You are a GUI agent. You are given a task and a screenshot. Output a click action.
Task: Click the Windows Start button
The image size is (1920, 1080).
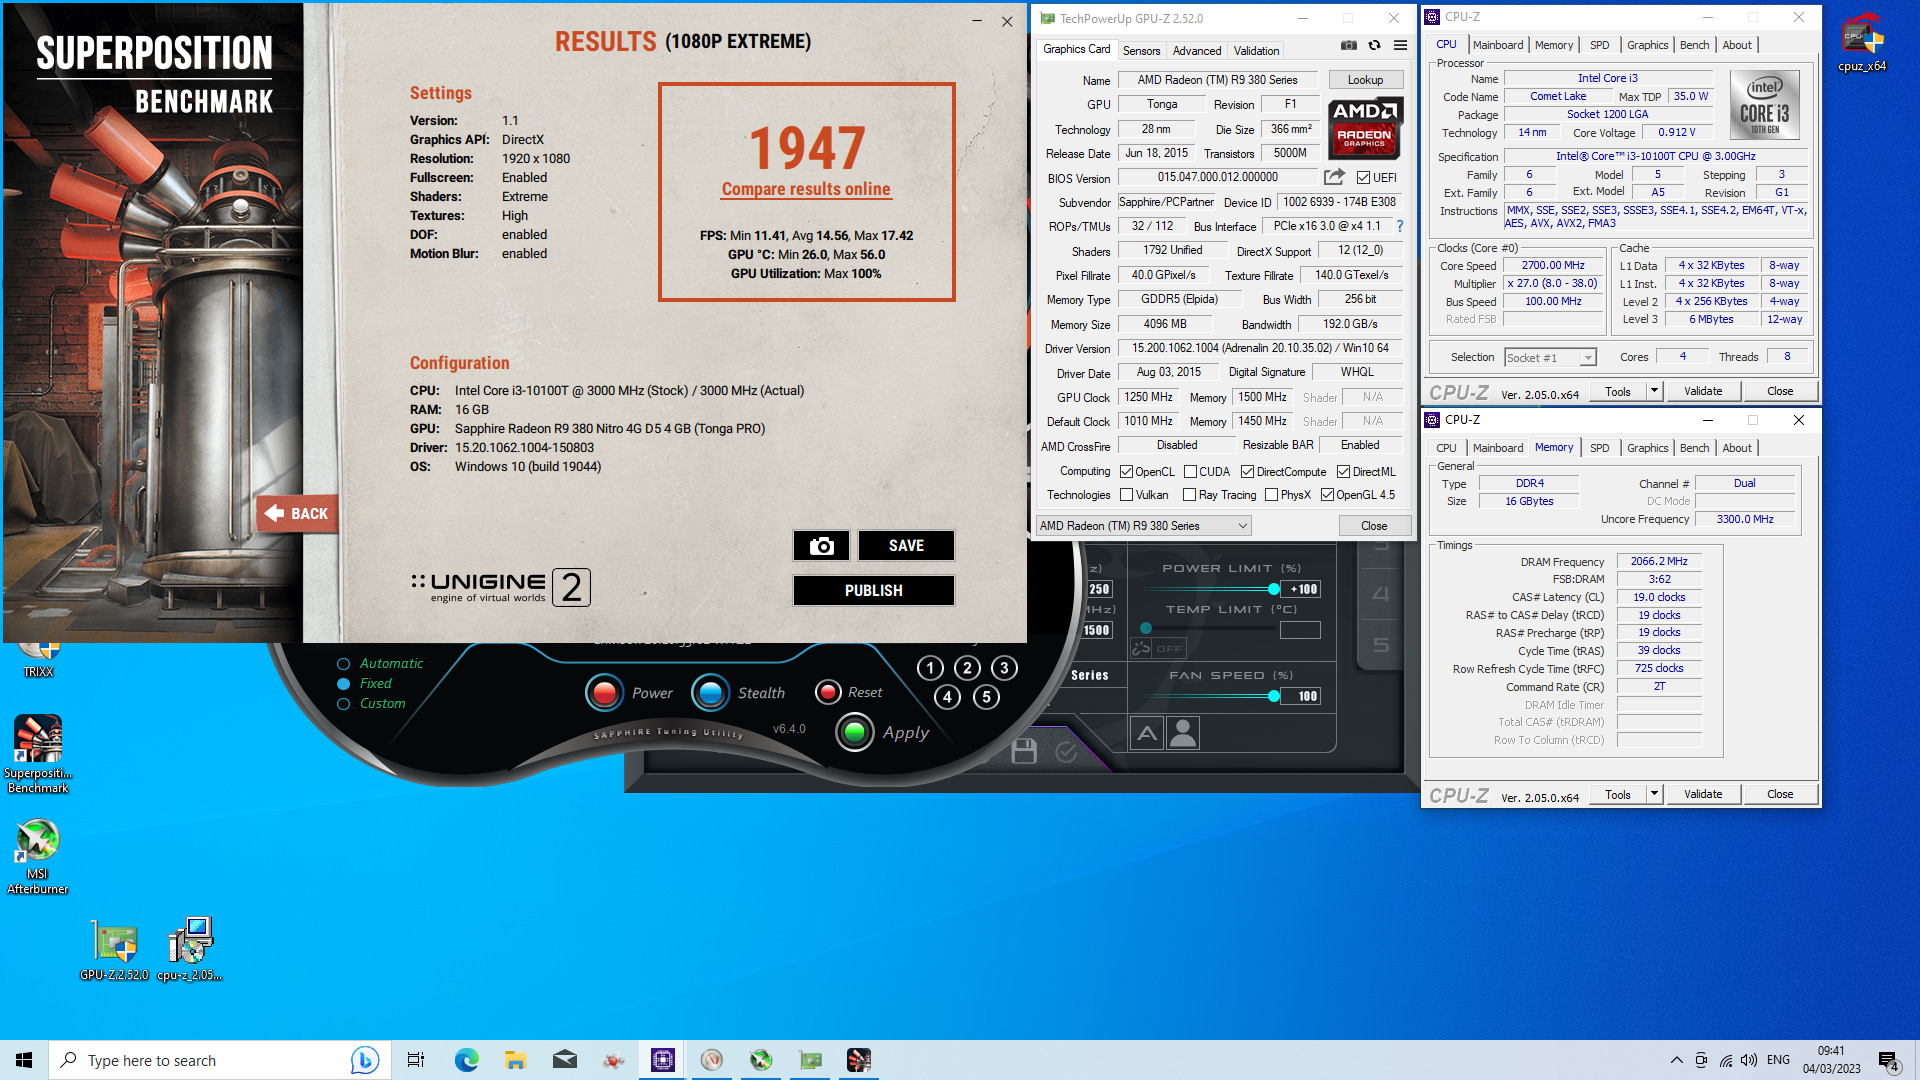(24, 1060)
